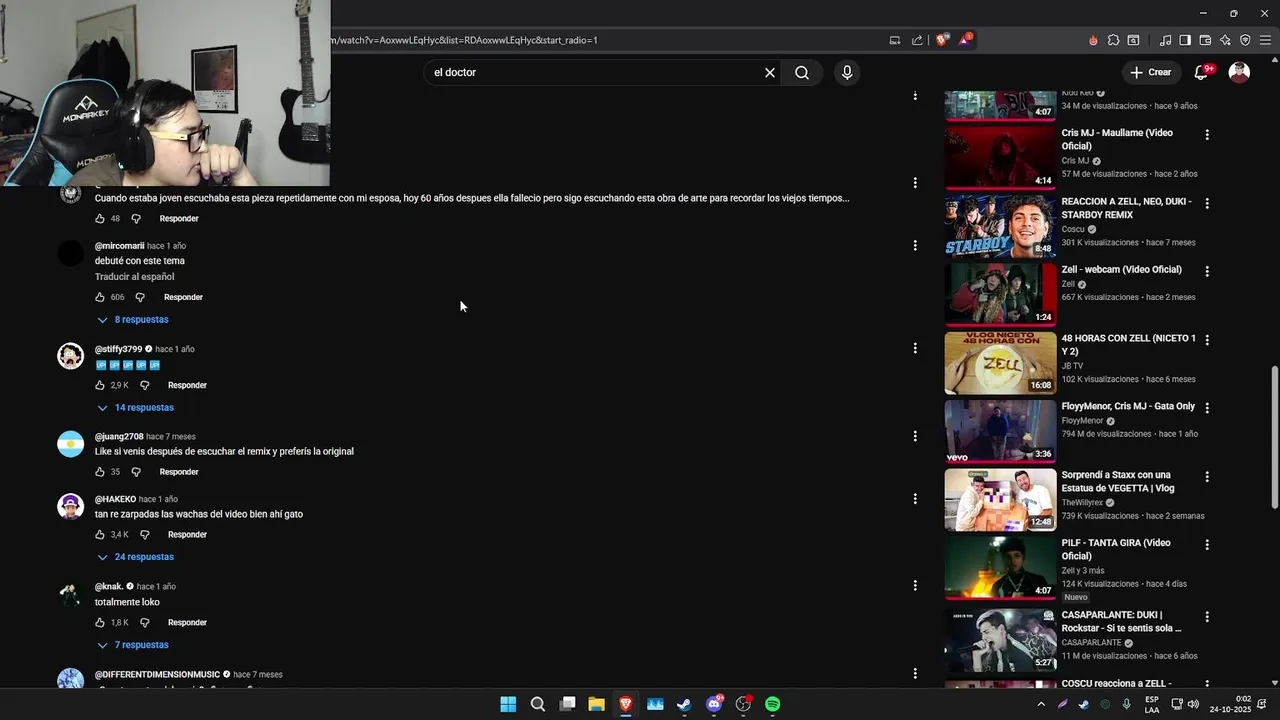Open CASAPARLANTE: DUKI Rockstar video title
1280x720 pixels.
coord(1121,621)
